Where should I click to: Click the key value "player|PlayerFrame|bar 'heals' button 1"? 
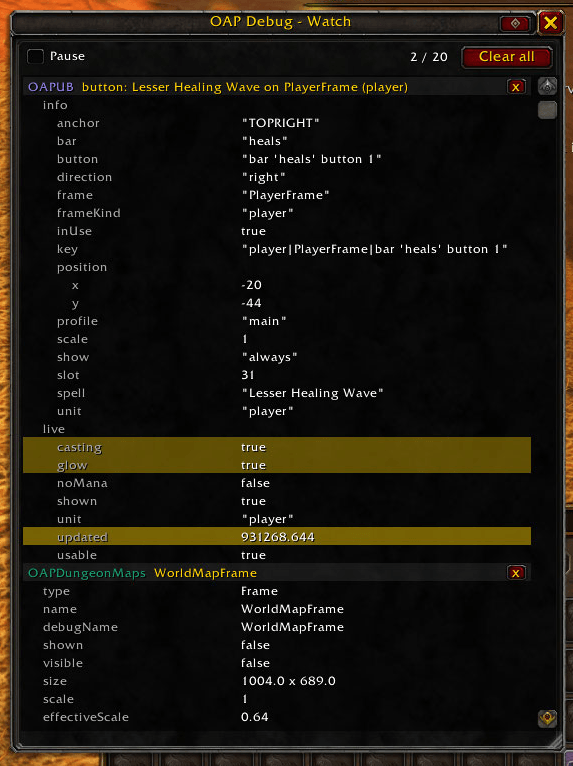tap(374, 249)
